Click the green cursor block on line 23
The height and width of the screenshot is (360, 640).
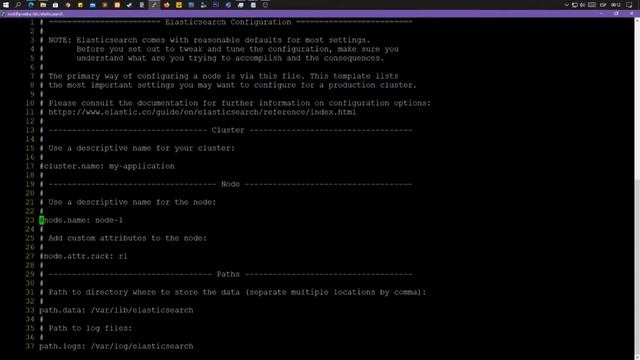[41, 220]
